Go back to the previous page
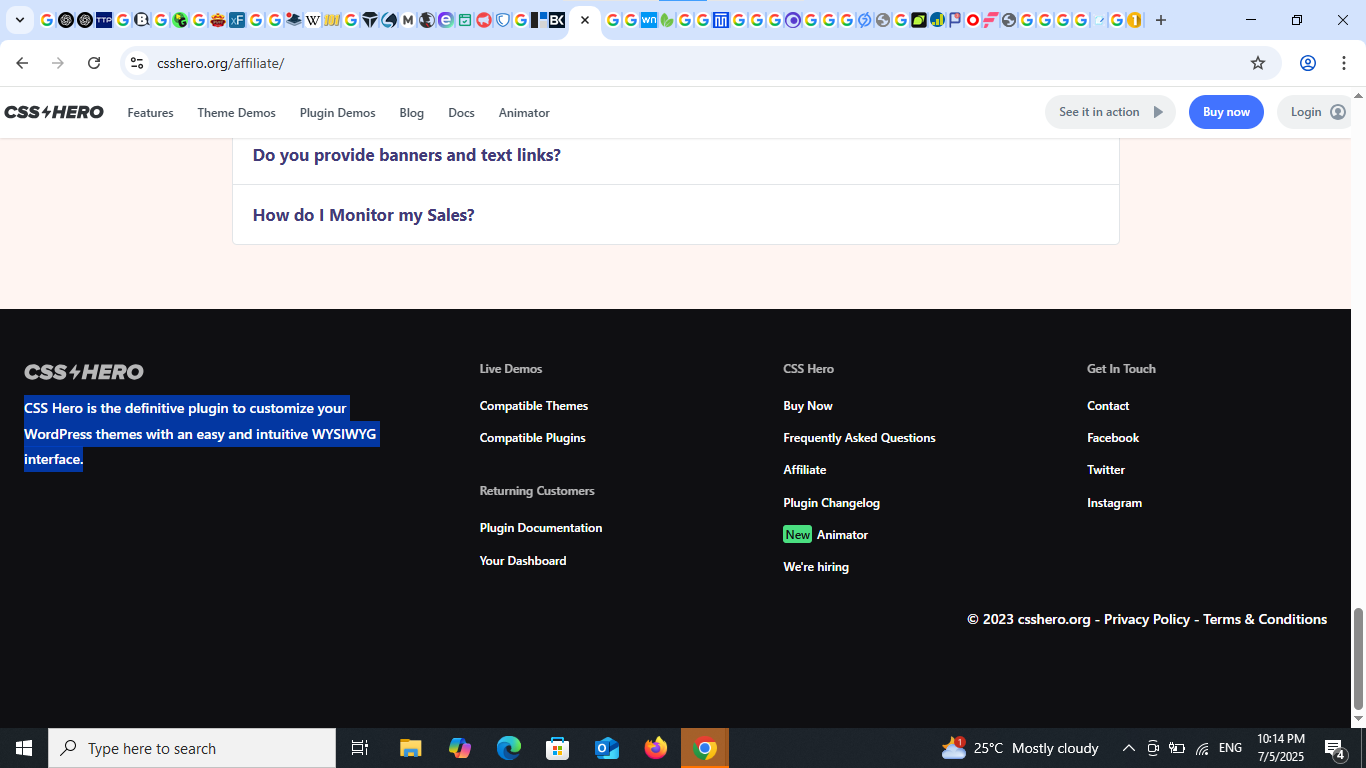 pyautogui.click(x=22, y=63)
